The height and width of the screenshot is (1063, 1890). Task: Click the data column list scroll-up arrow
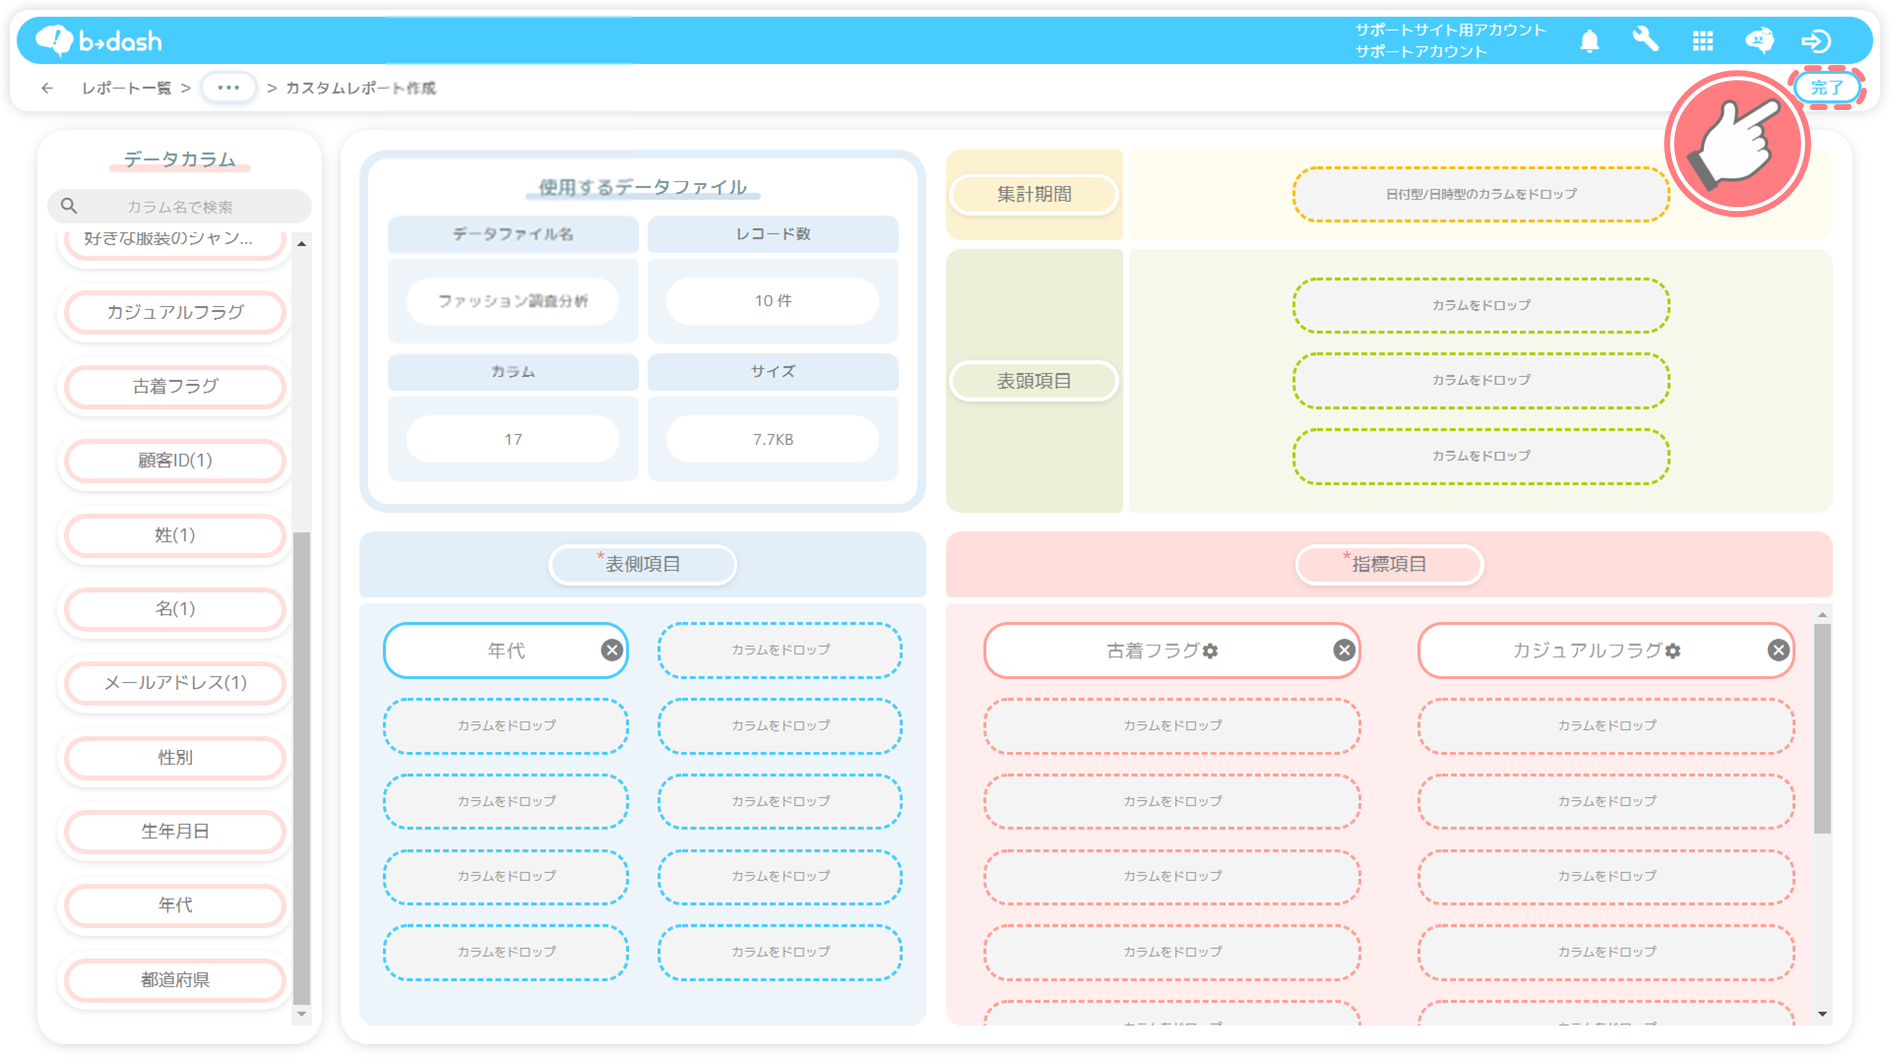pos(302,243)
